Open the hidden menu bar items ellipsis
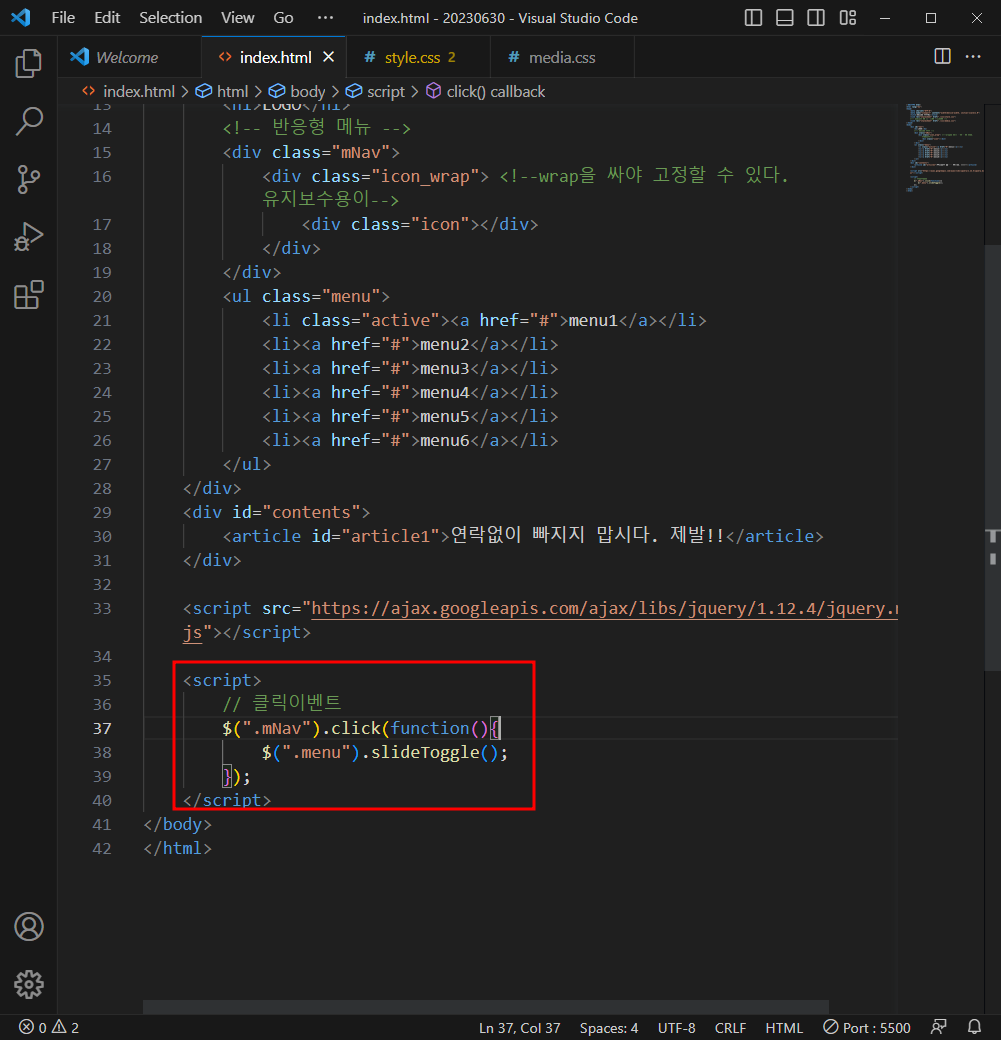 pos(325,18)
